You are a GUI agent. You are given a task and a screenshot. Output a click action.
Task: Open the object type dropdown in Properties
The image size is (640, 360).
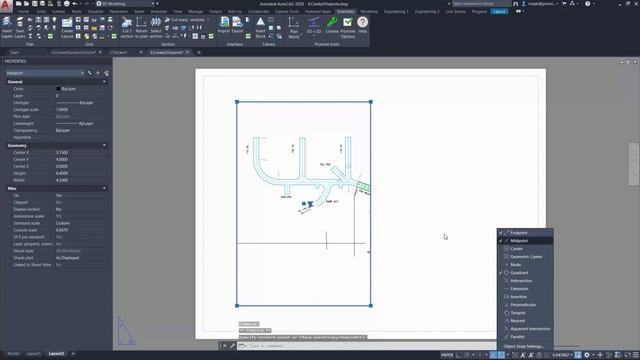45,73
